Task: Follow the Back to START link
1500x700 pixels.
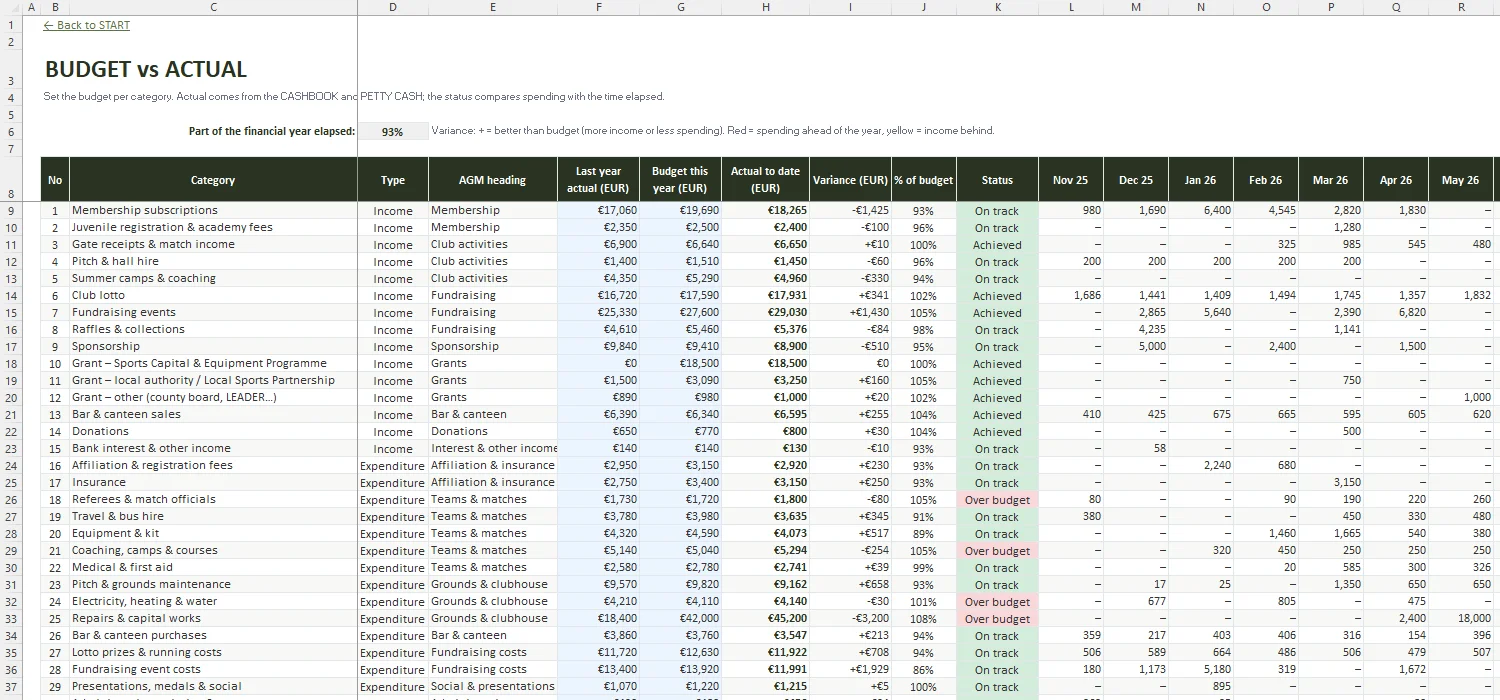Action: 87,25
